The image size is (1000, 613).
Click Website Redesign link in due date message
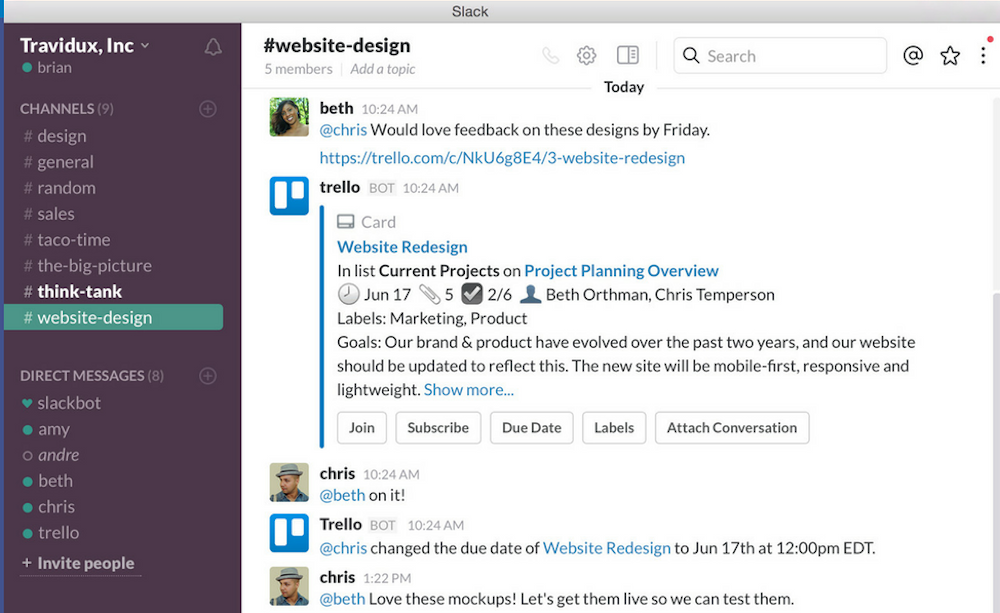point(607,548)
